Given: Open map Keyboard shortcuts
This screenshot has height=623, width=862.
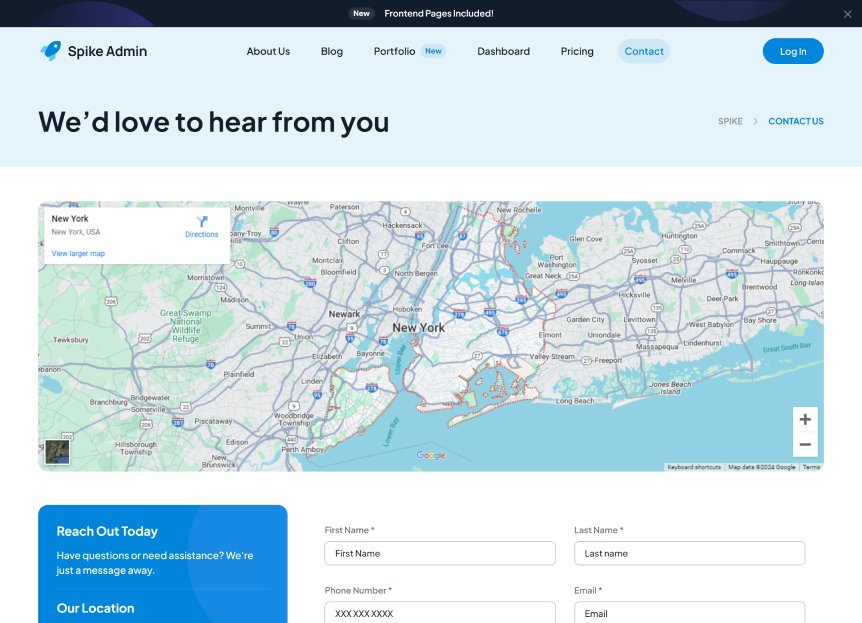Looking at the screenshot, I should coord(694,467).
